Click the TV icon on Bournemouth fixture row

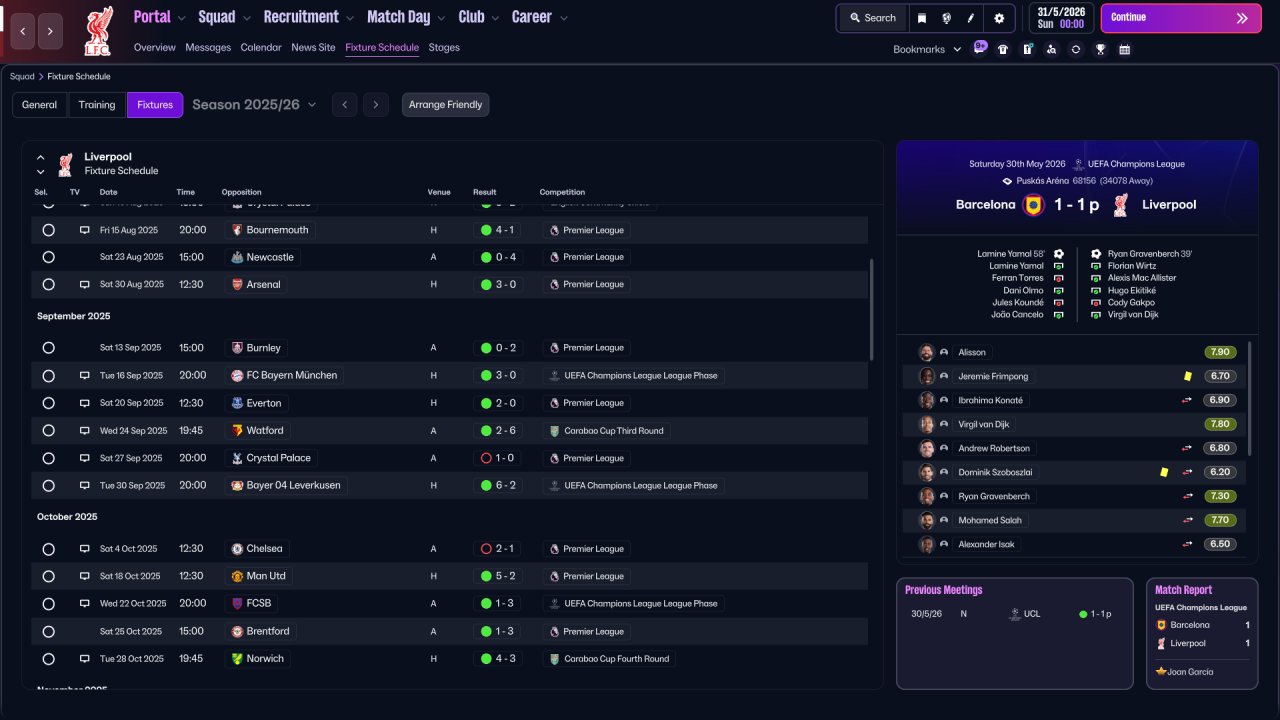click(85, 230)
